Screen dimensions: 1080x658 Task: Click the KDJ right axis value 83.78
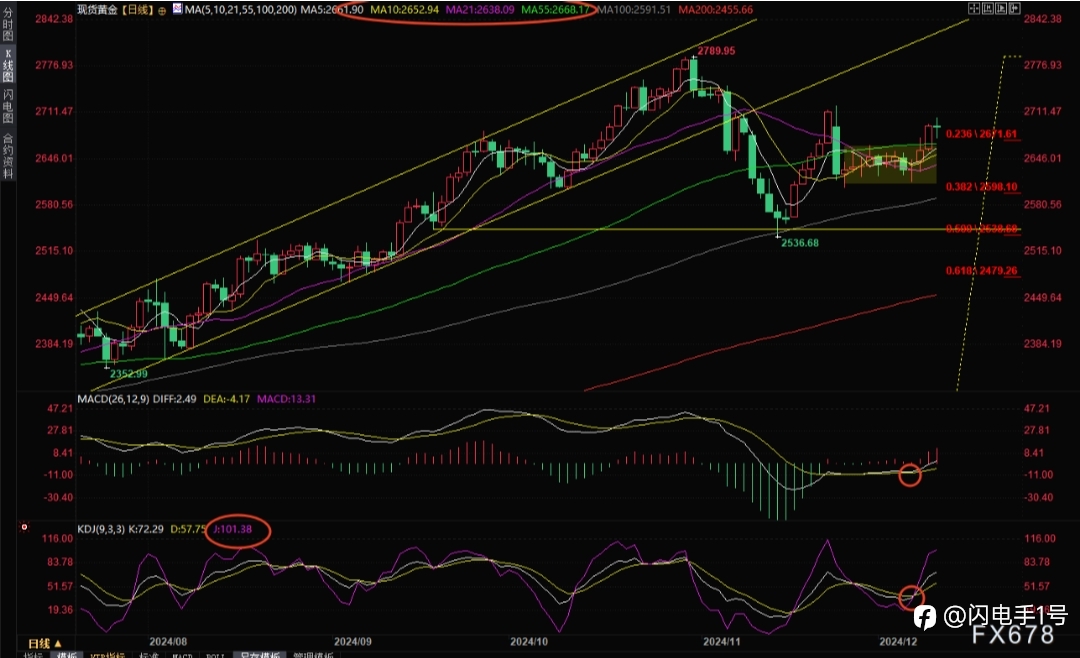tap(1037, 562)
